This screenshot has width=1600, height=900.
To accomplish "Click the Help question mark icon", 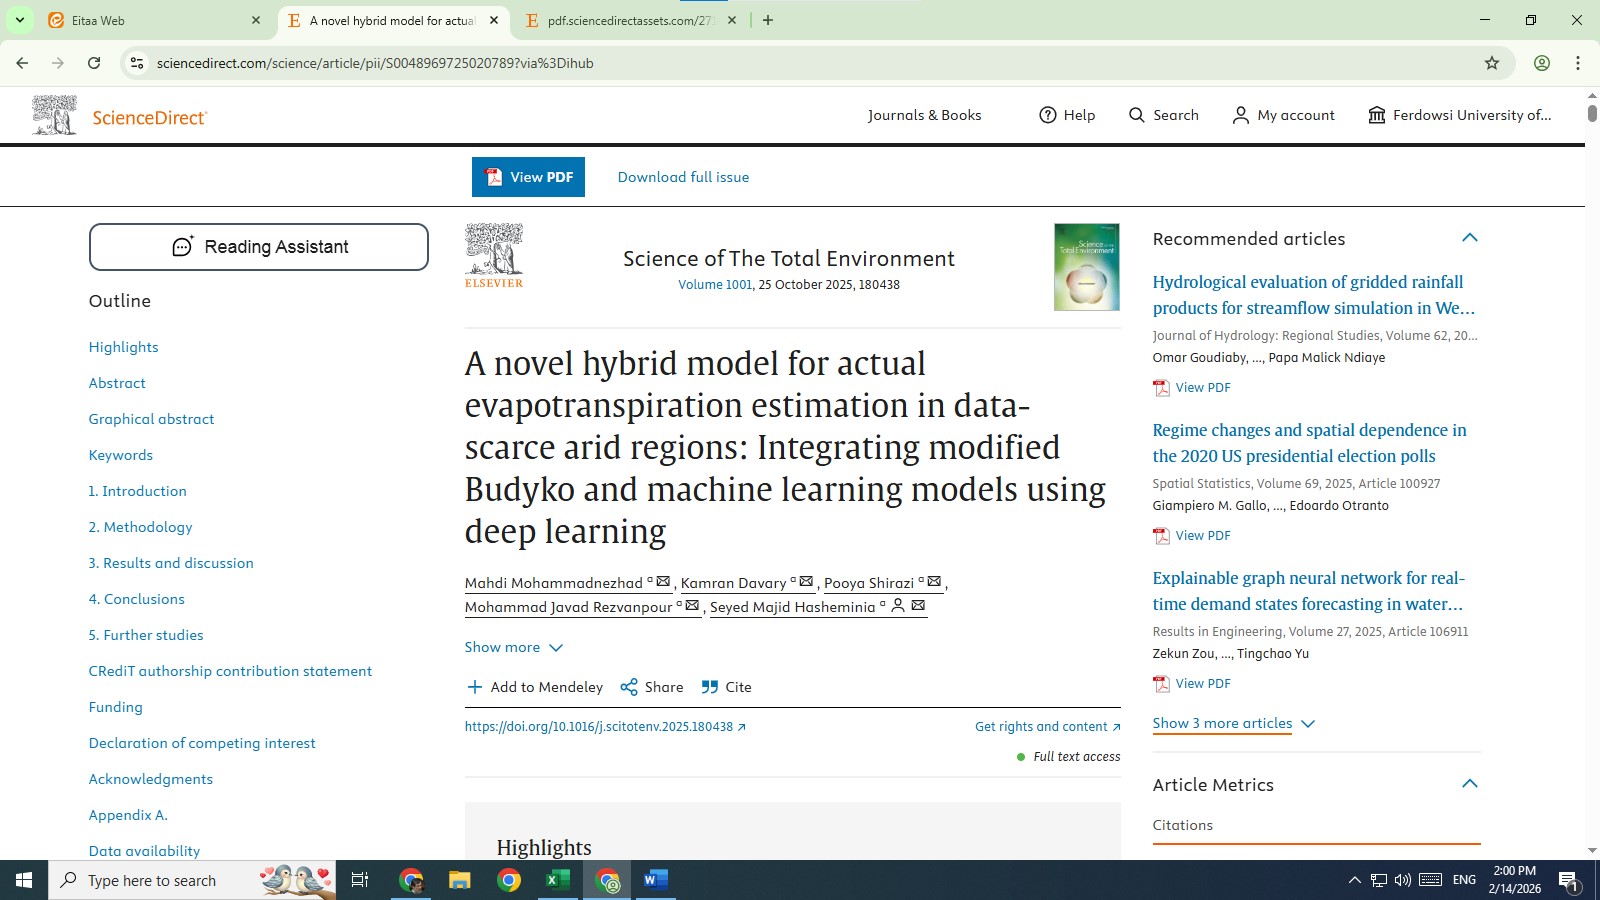I will [x=1048, y=115].
